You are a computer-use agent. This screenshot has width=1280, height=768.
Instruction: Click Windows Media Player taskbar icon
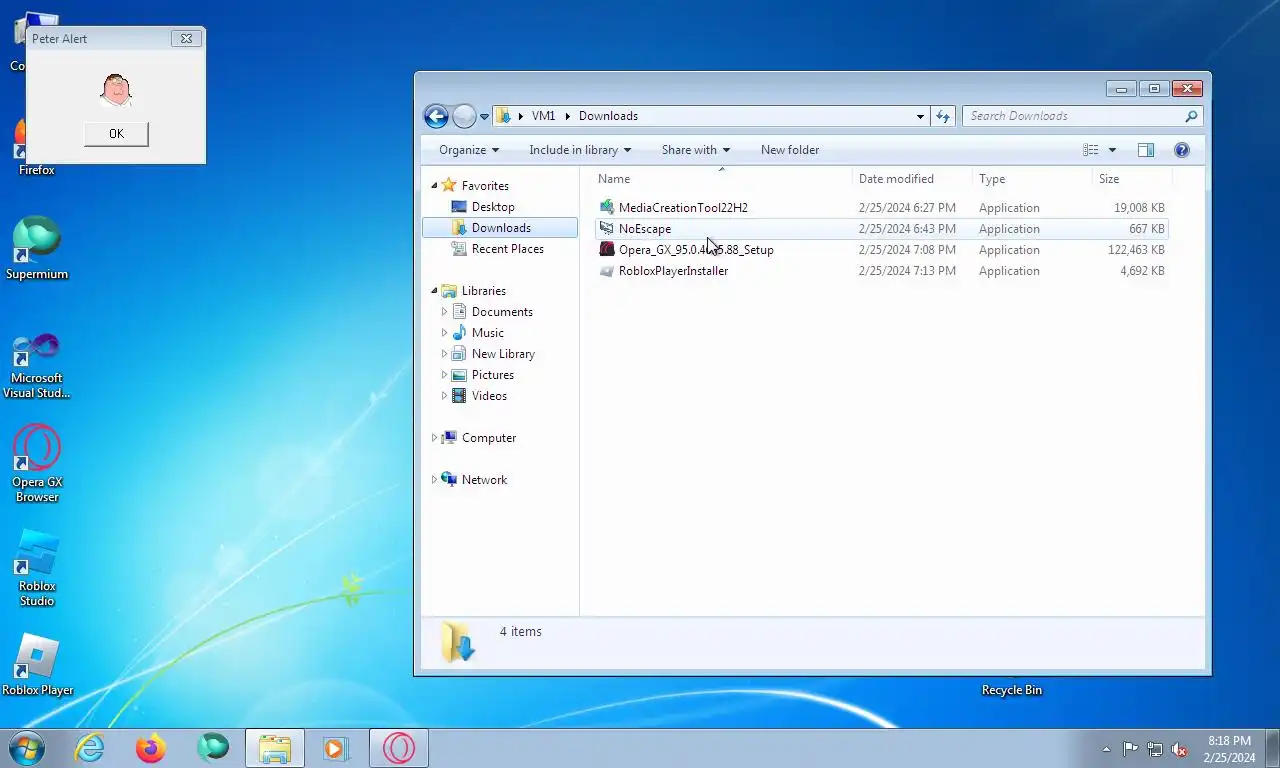(x=336, y=748)
